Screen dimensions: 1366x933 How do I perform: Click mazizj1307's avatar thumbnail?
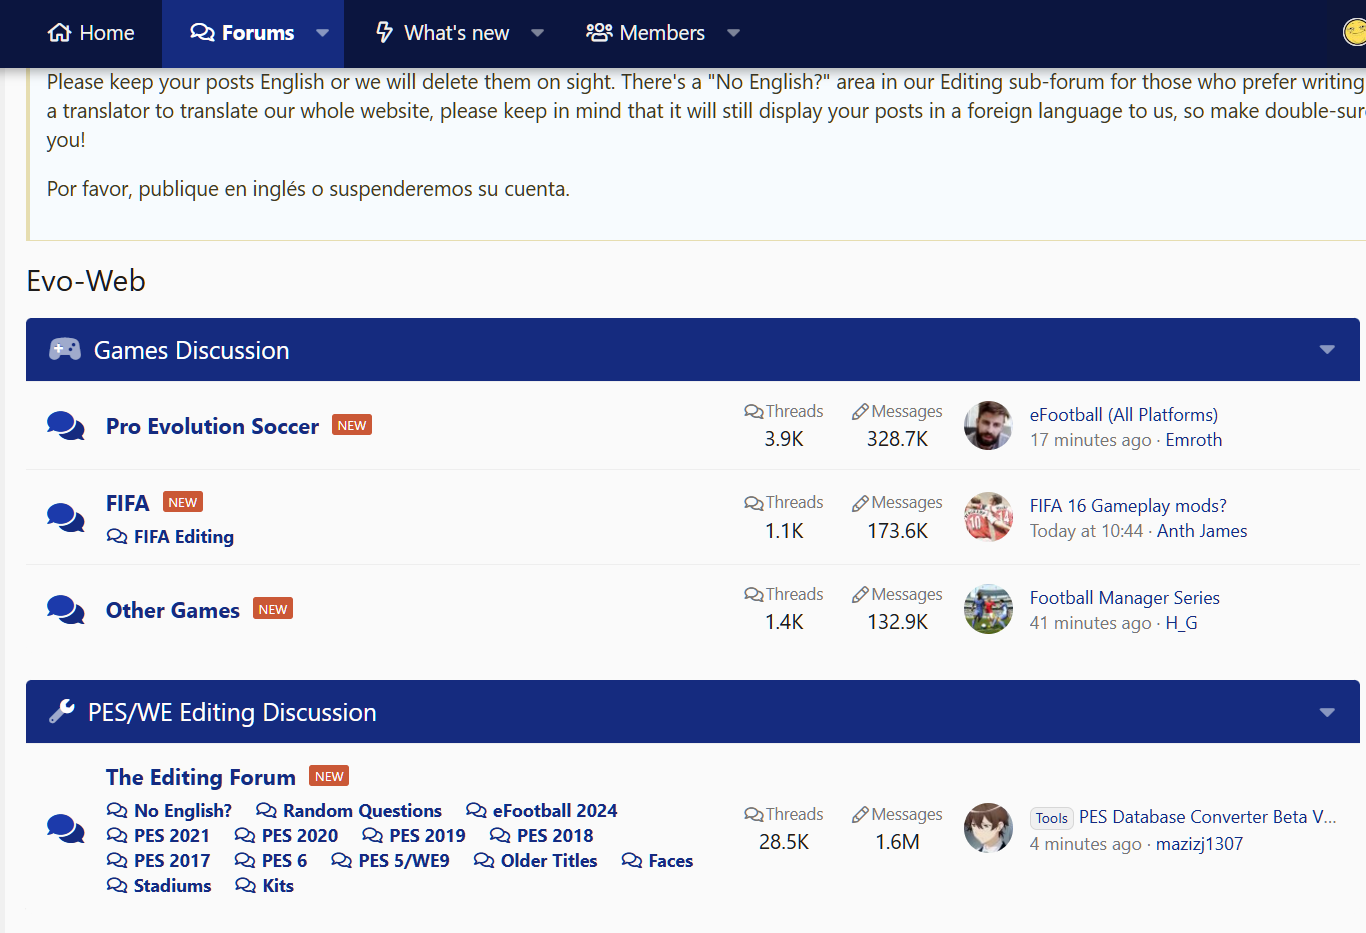pyautogui.click(x=988, y=828)
